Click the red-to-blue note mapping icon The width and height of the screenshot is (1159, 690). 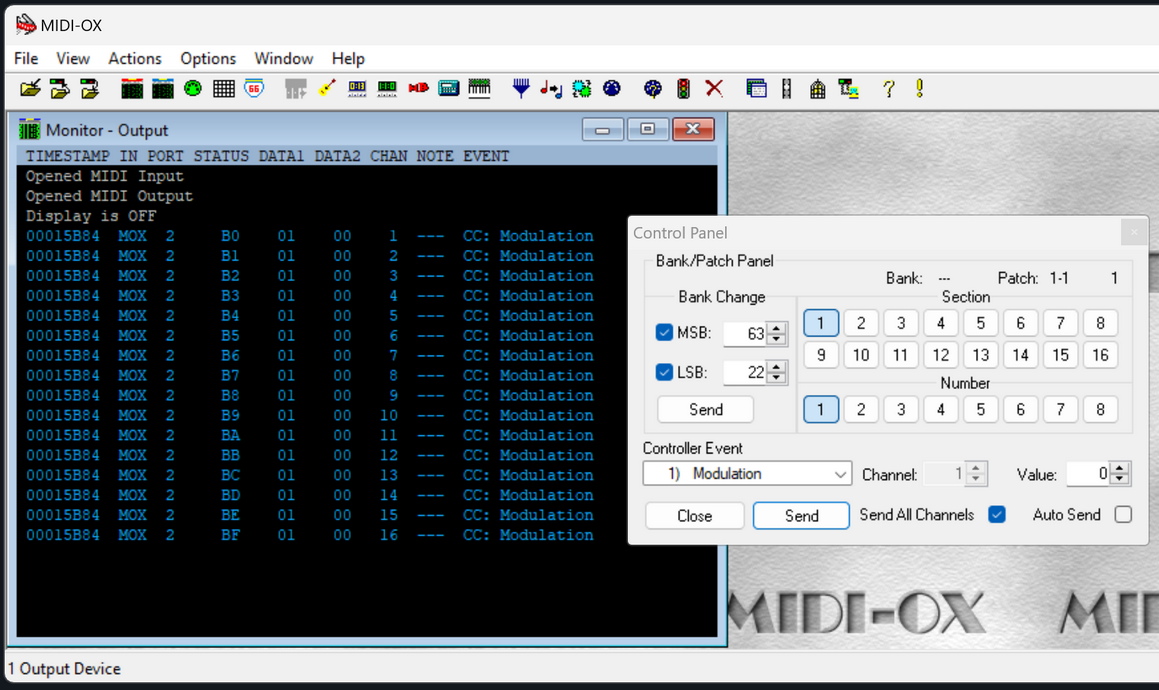[551, 89]
